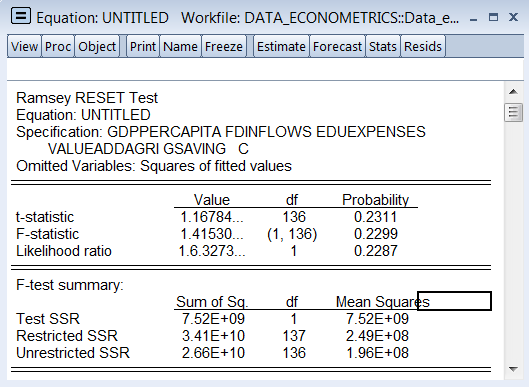The width and height of the screenshot is (529, 387).
Task: Open the Forecast dialog
Action: click(337, 46)
